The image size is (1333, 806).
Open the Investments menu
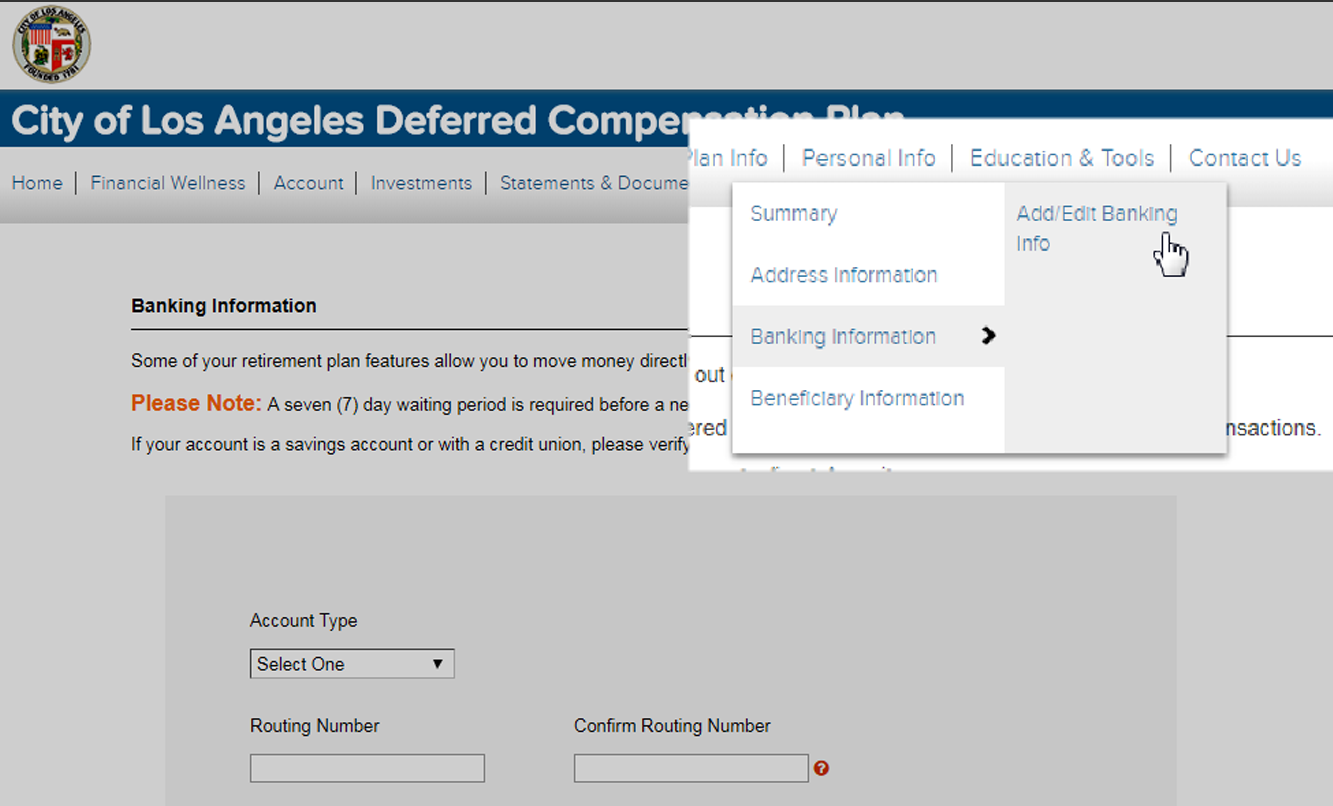pos(421,183)
